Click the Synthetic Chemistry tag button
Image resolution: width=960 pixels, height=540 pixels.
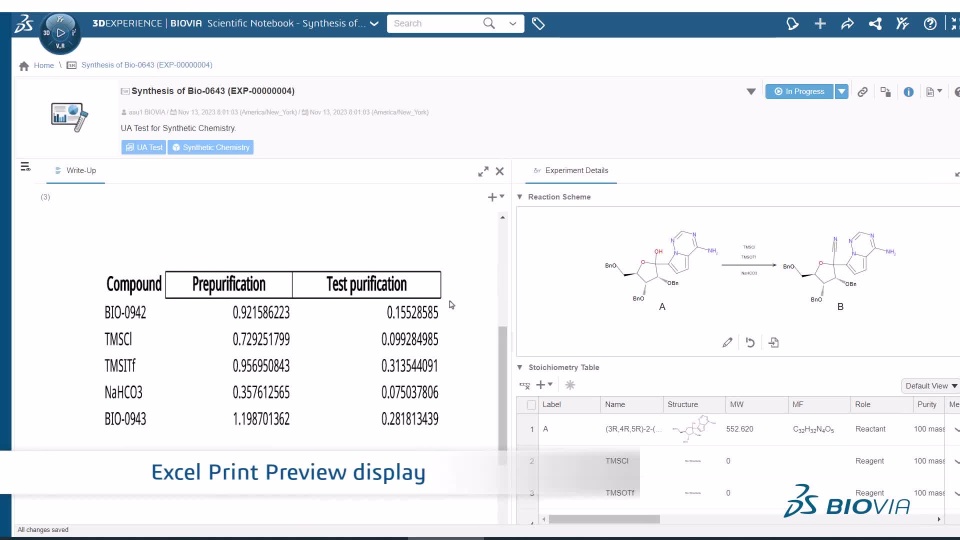(211, 148)
